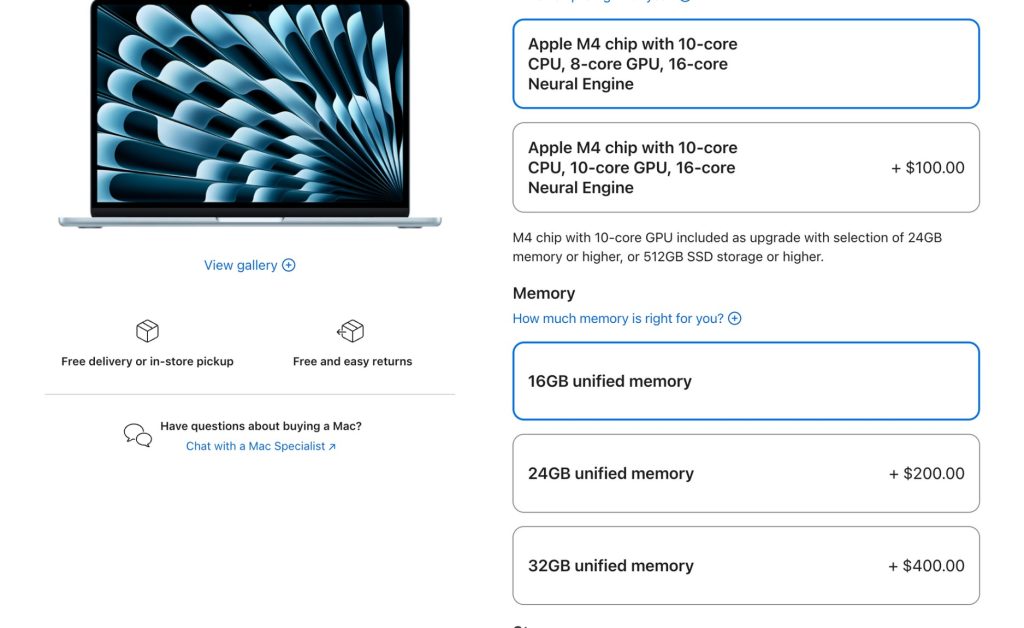Click 'Free delivery or in-store pickup' text
The height and width of the screenshot is (628, 1024).
pos(147,361)
